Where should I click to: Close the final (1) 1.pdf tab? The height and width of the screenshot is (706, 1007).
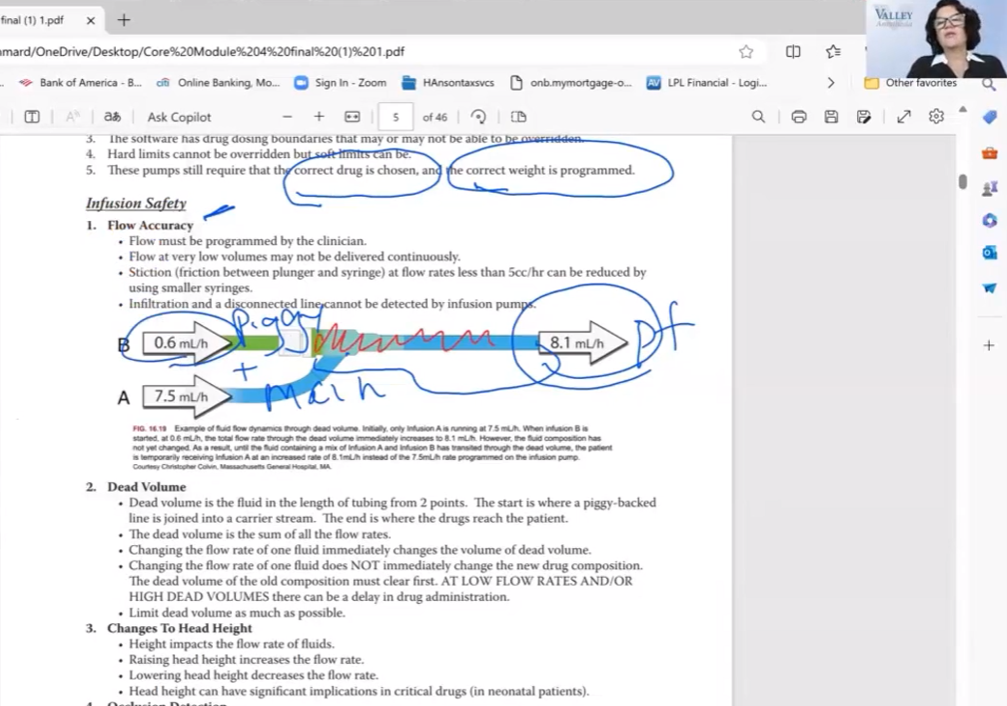click(91, 20)
